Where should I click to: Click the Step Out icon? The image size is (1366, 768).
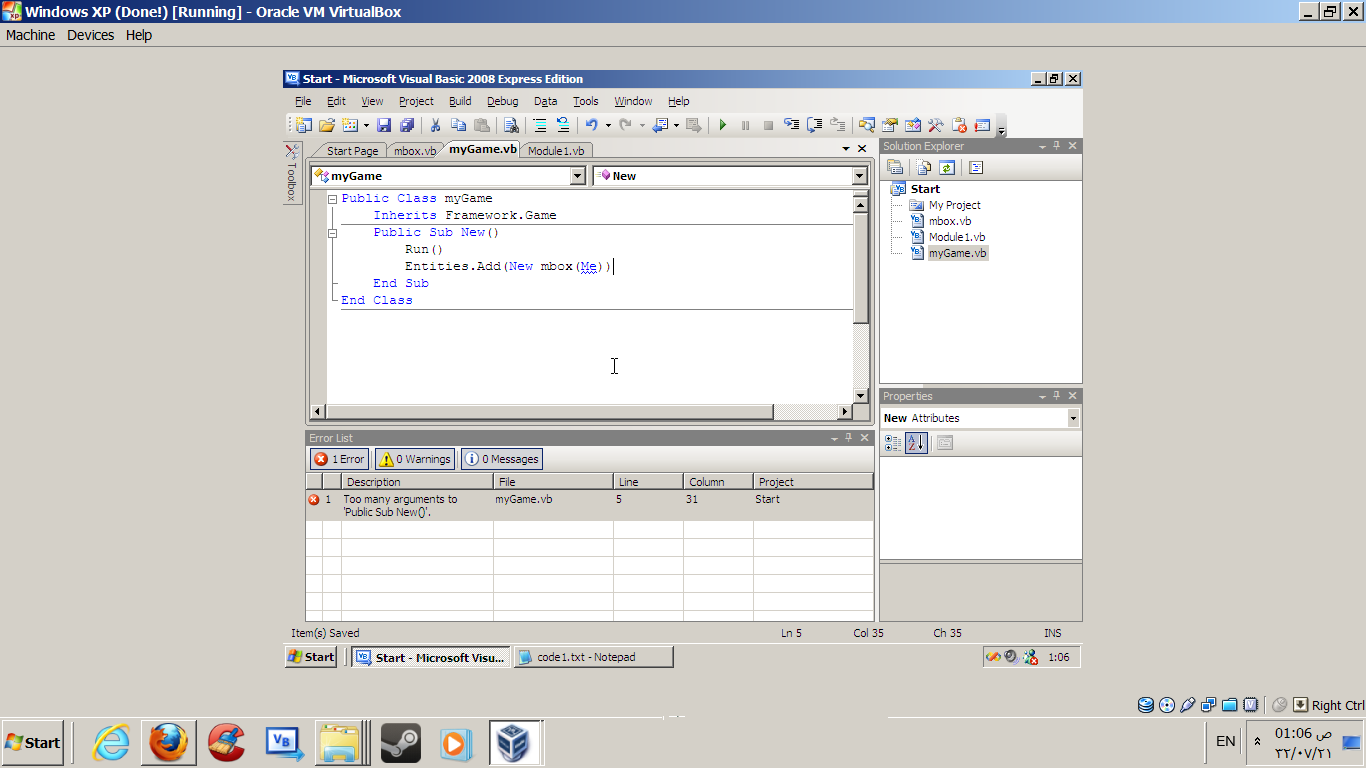click(838, 125)
